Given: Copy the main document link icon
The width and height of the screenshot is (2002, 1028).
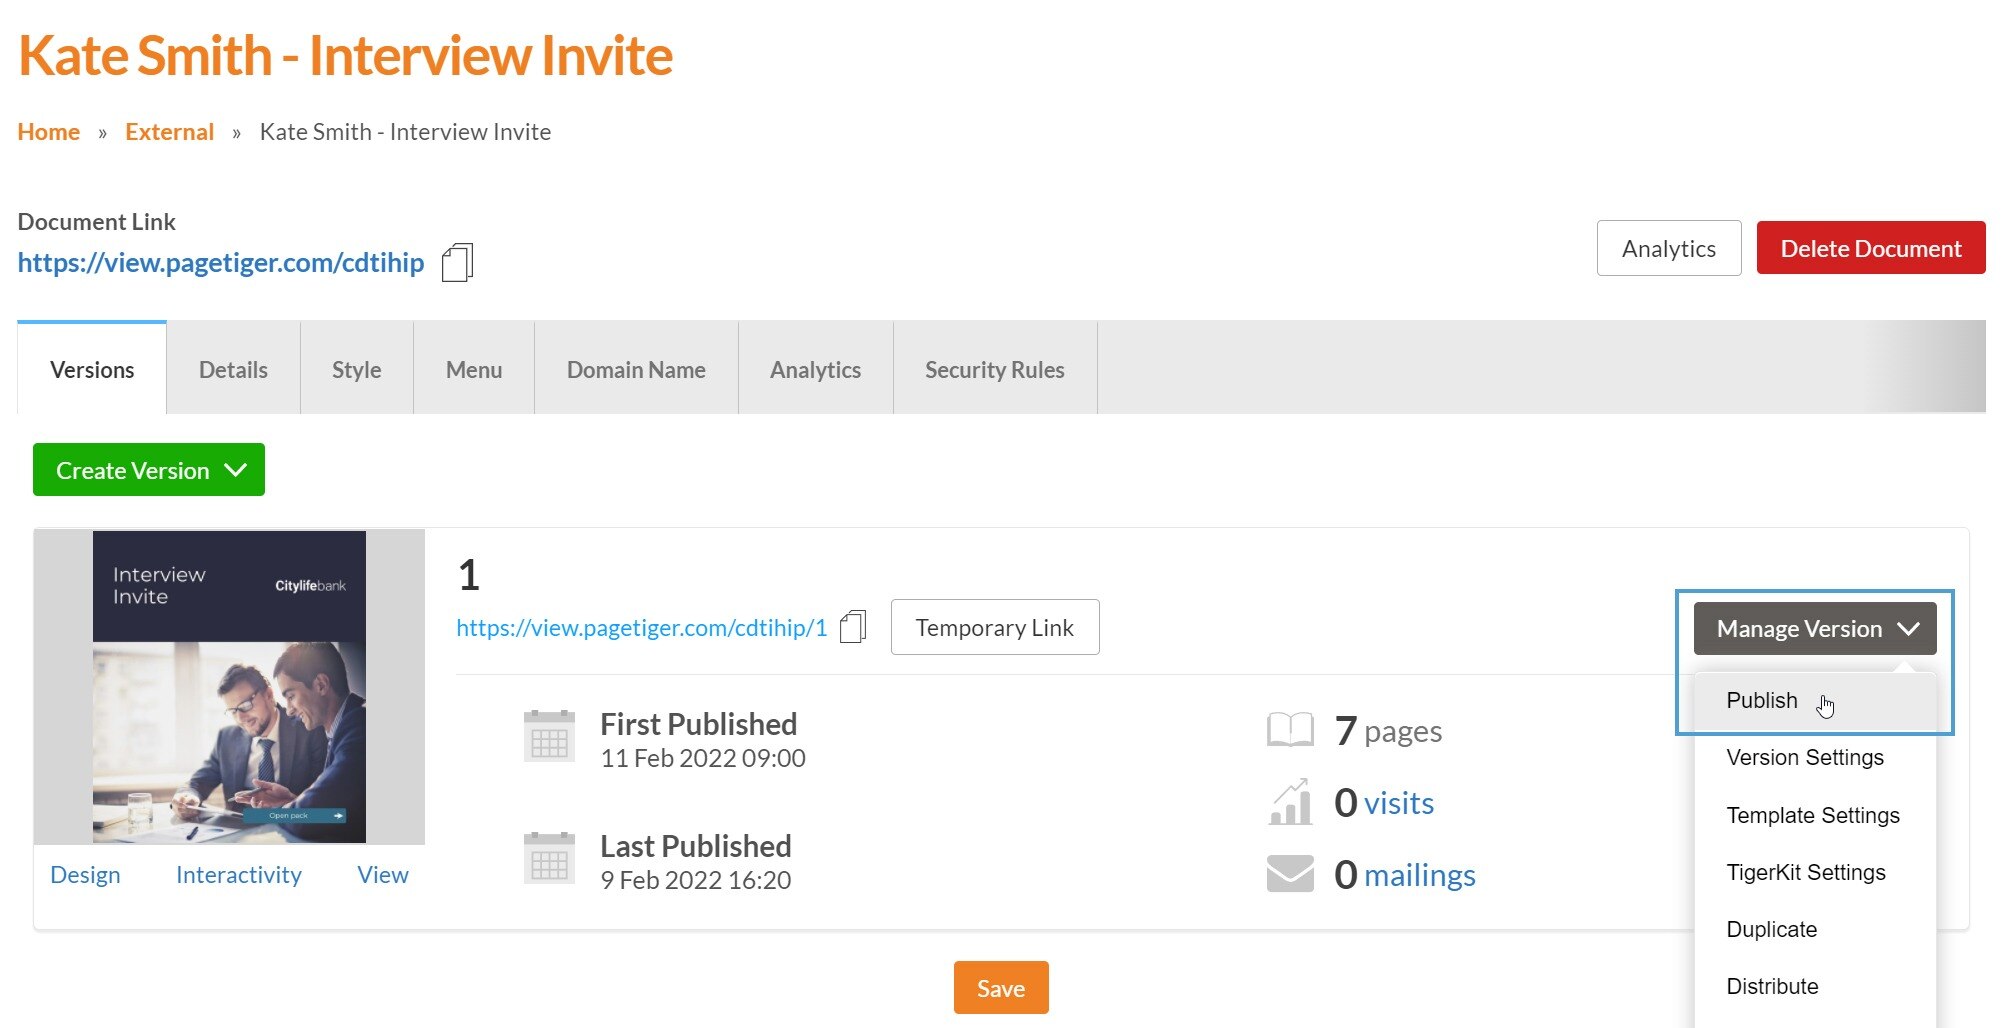Looking at the screenshot, I should pos(457,263).
